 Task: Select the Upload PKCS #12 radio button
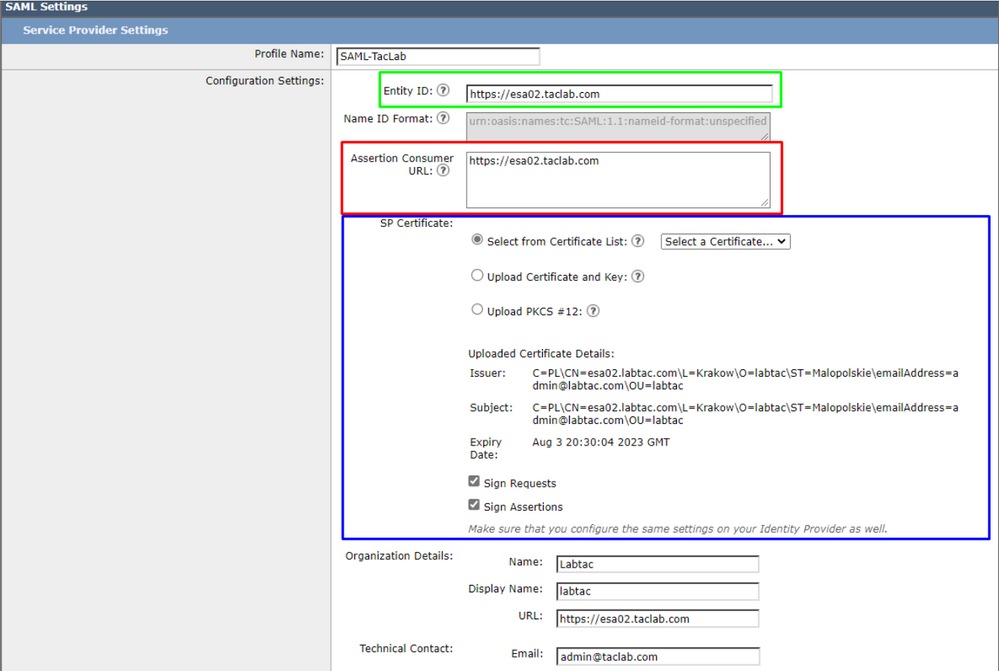(477, 309)
